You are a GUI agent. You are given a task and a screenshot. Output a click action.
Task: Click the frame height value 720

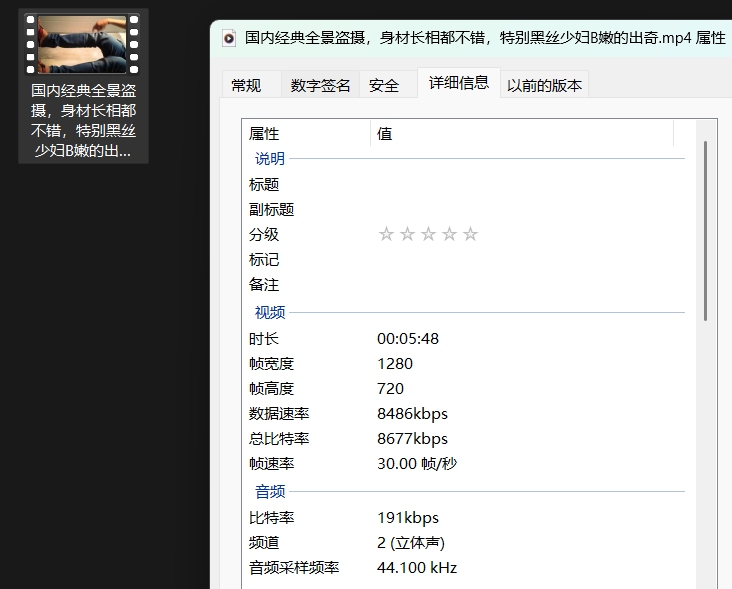390,389
